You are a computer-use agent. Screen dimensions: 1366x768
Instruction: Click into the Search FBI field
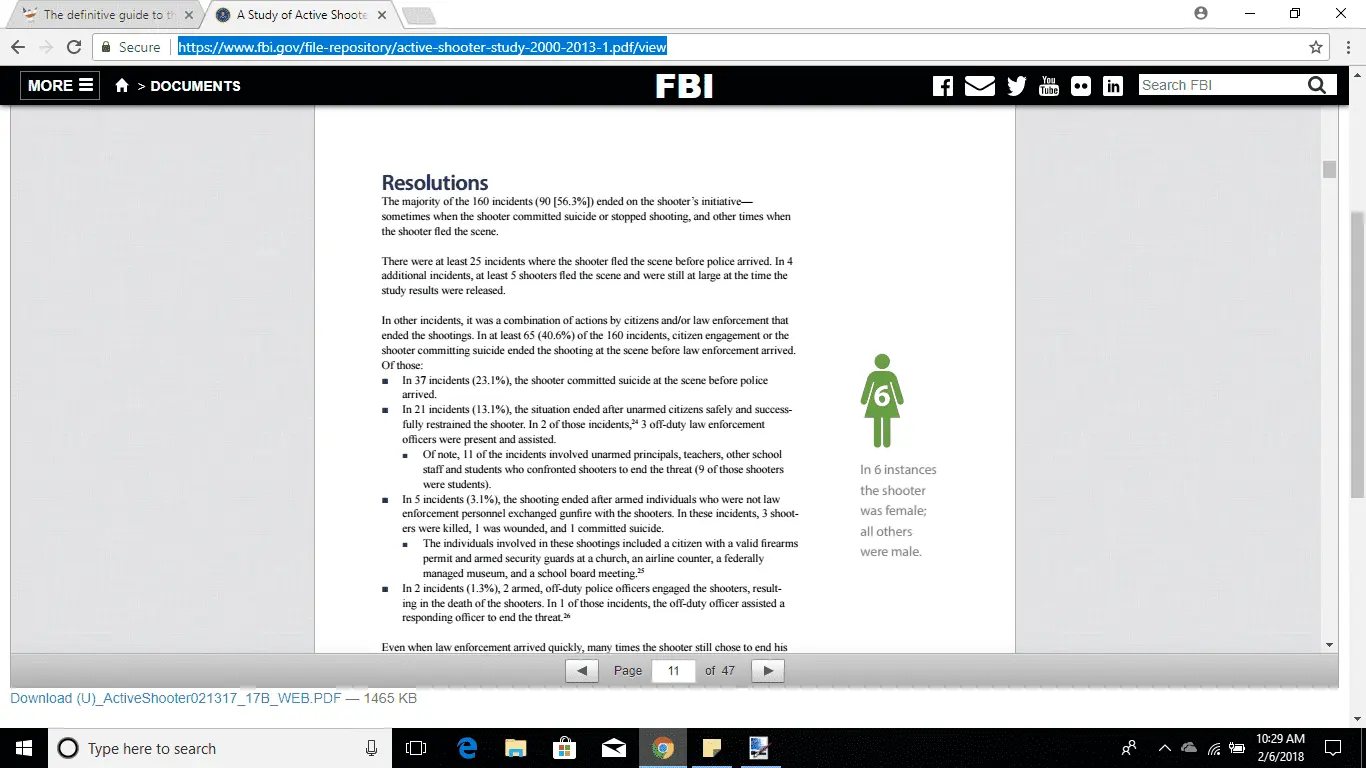tap(1222, 85)
